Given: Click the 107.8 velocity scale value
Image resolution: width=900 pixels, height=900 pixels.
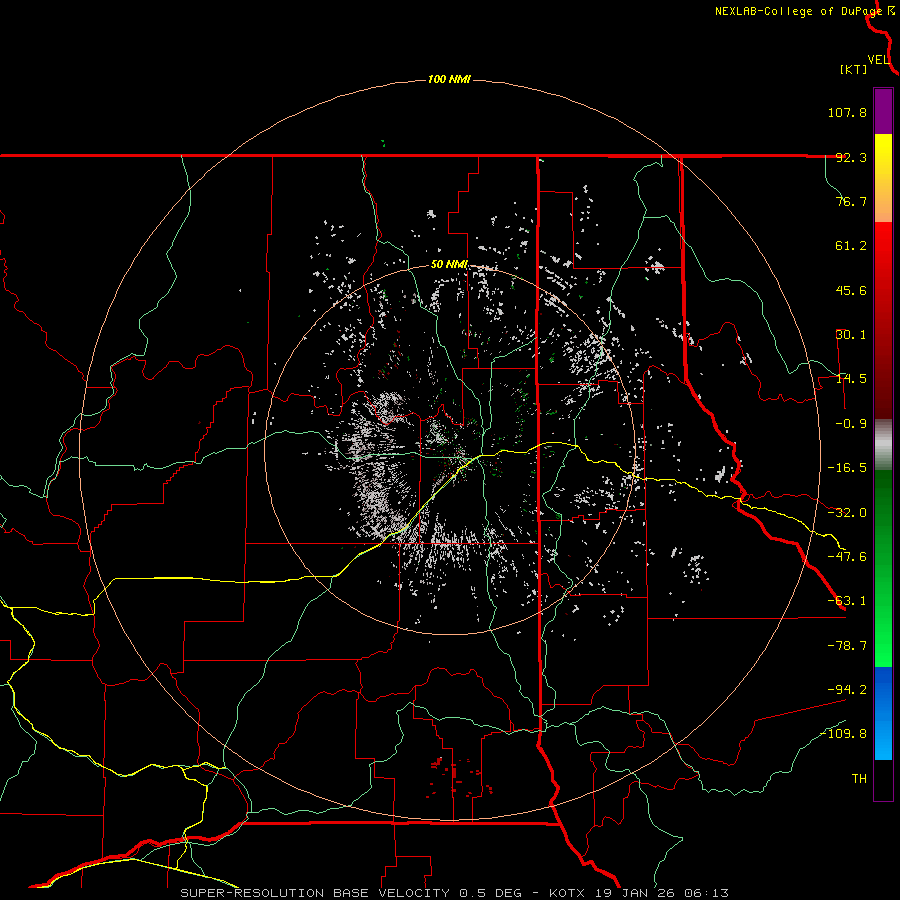Looking at the screenshot, I should (847, 112).
